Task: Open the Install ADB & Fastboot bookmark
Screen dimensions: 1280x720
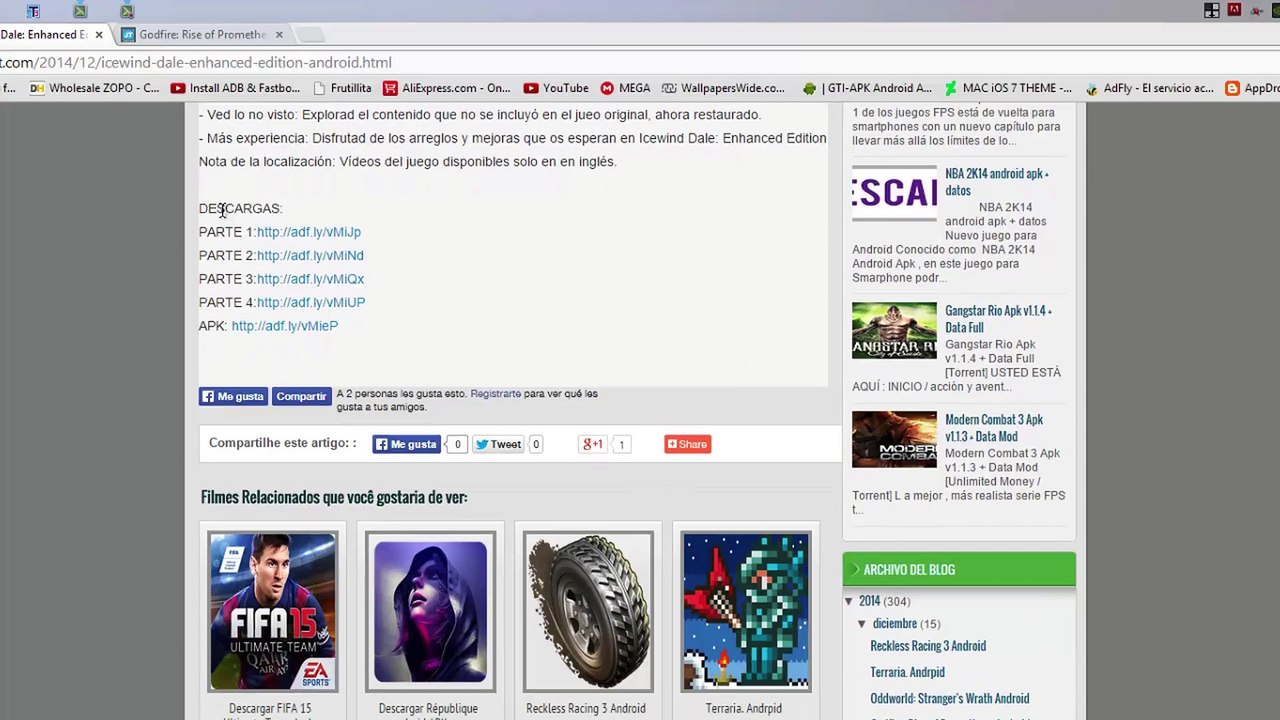Action: pyautogui.click(x=235, y=88)
